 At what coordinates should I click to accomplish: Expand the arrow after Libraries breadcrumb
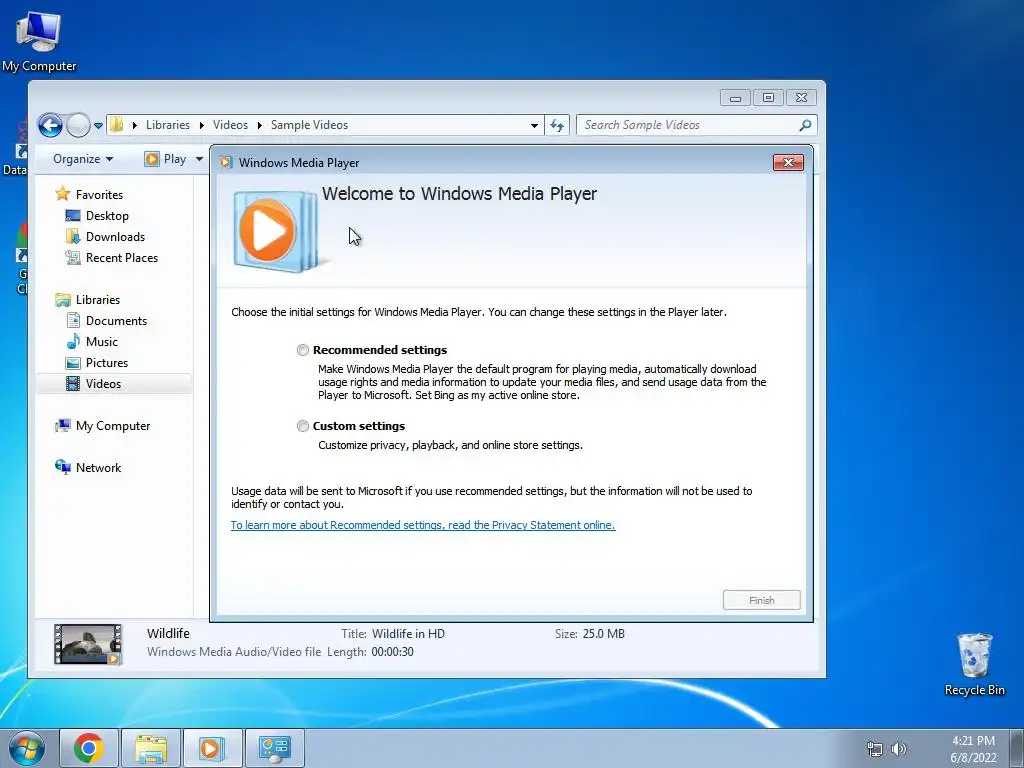201,125
